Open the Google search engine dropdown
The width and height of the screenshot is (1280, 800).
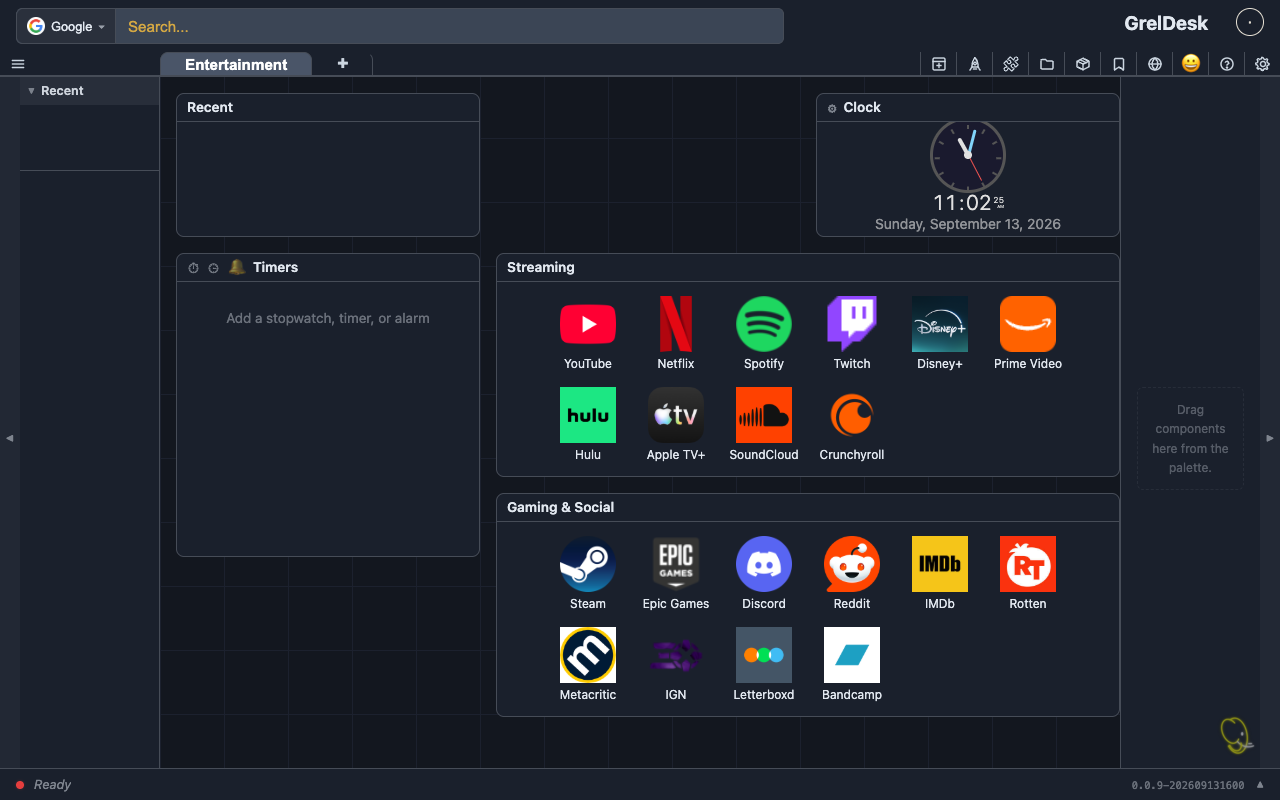coord(66,26)
